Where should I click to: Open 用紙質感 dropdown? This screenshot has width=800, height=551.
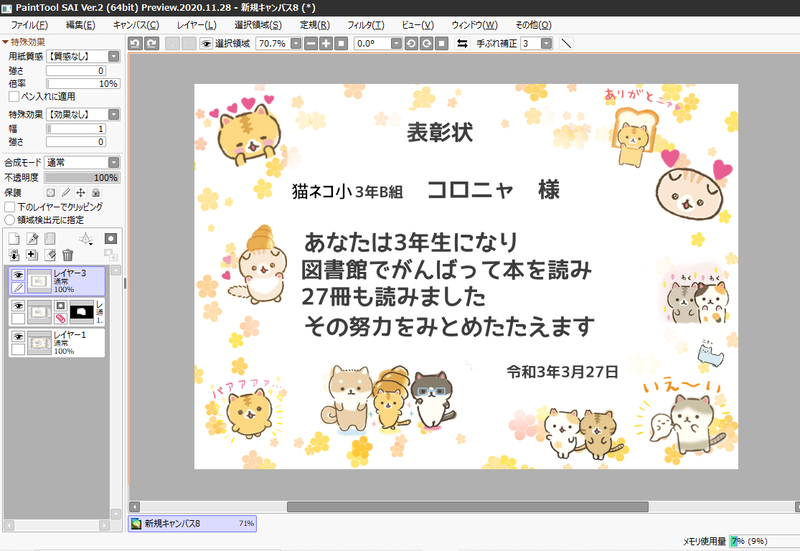pyautogui.click(x=83, y=56)
